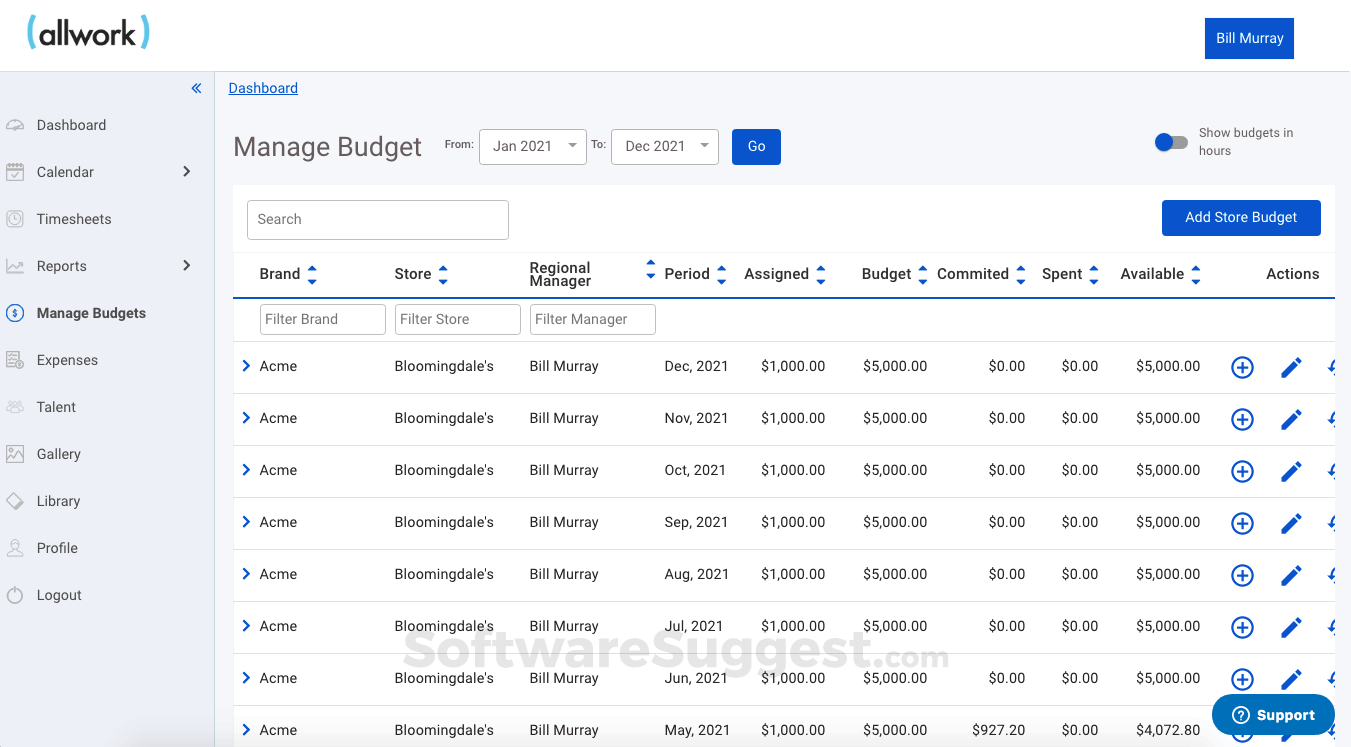Click the add icon on the Dec 2021 row

point(1242,367)
